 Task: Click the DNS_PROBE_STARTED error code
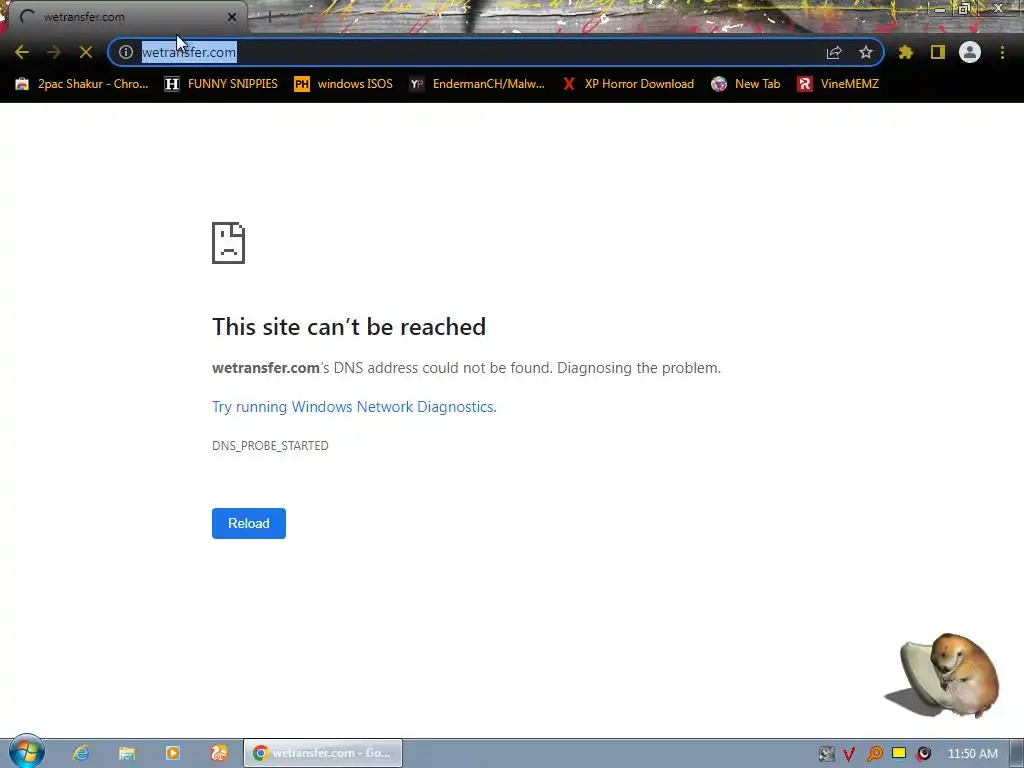coord(270,445)
